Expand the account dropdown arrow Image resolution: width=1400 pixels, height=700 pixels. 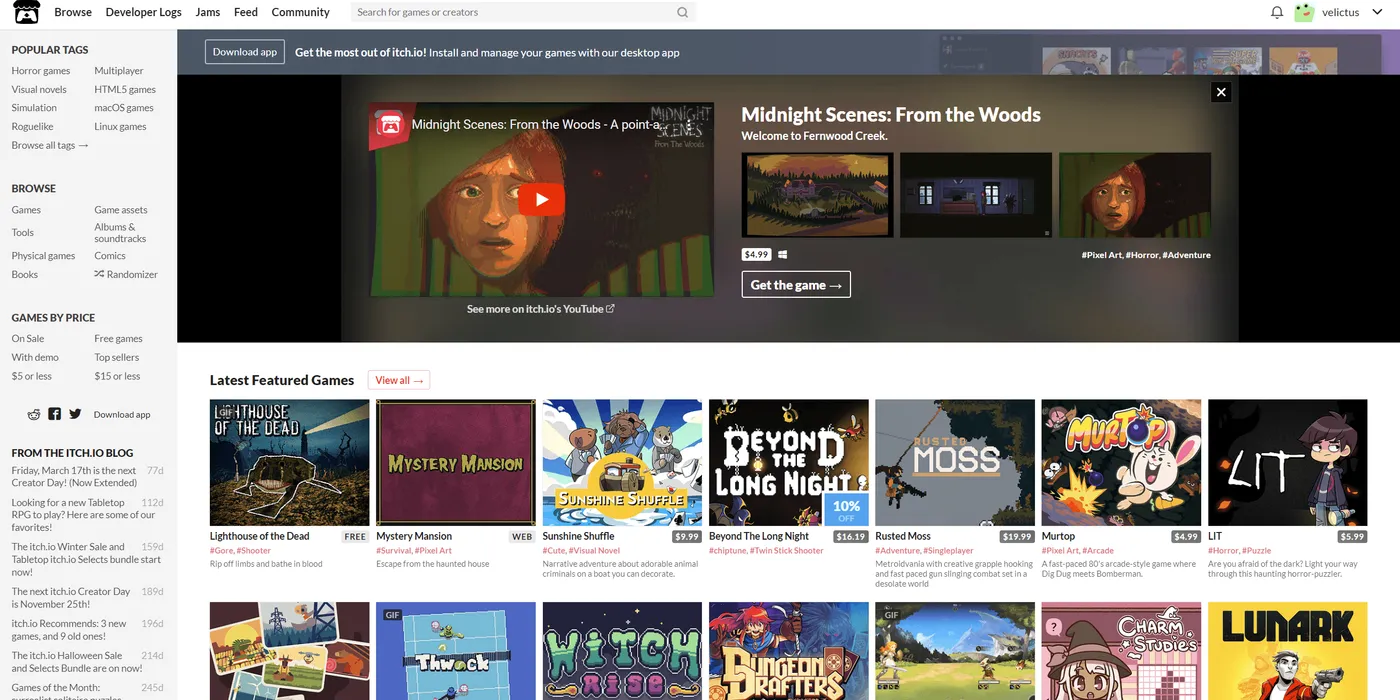(x=1377, y=12)
